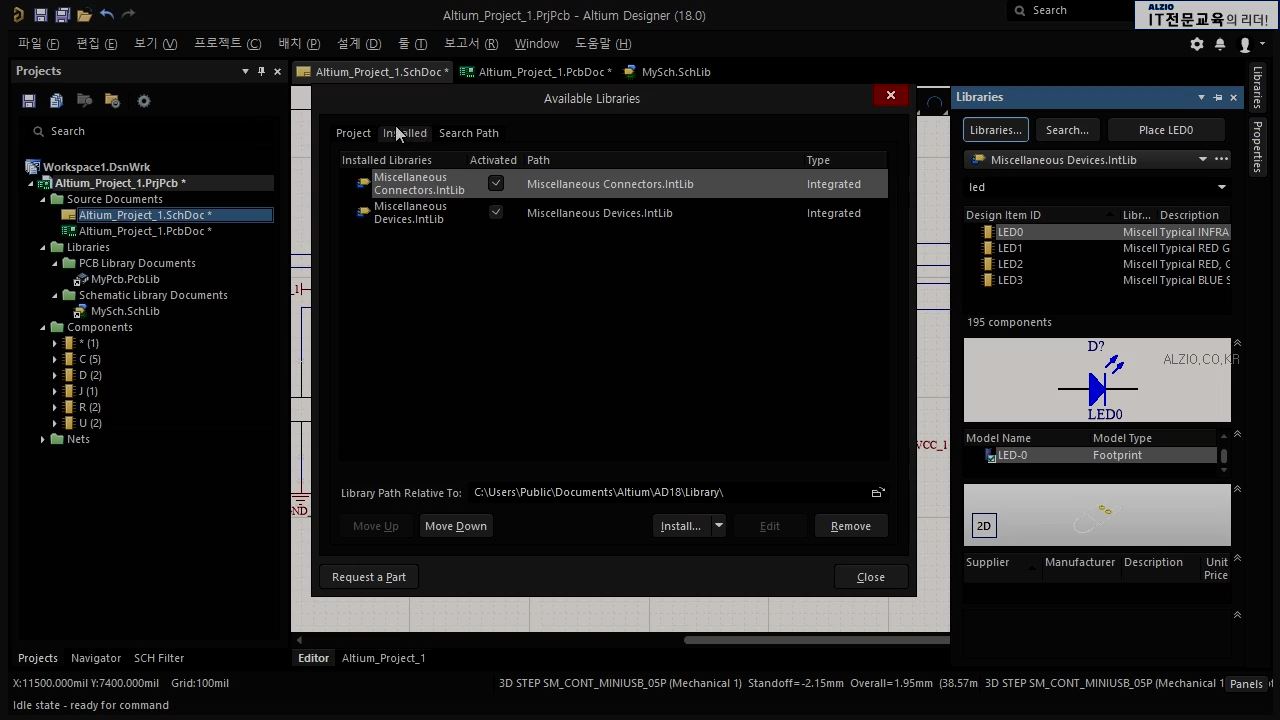
Task: Click the Libraries... button in Libraries panel
Action: click(996, 130)
